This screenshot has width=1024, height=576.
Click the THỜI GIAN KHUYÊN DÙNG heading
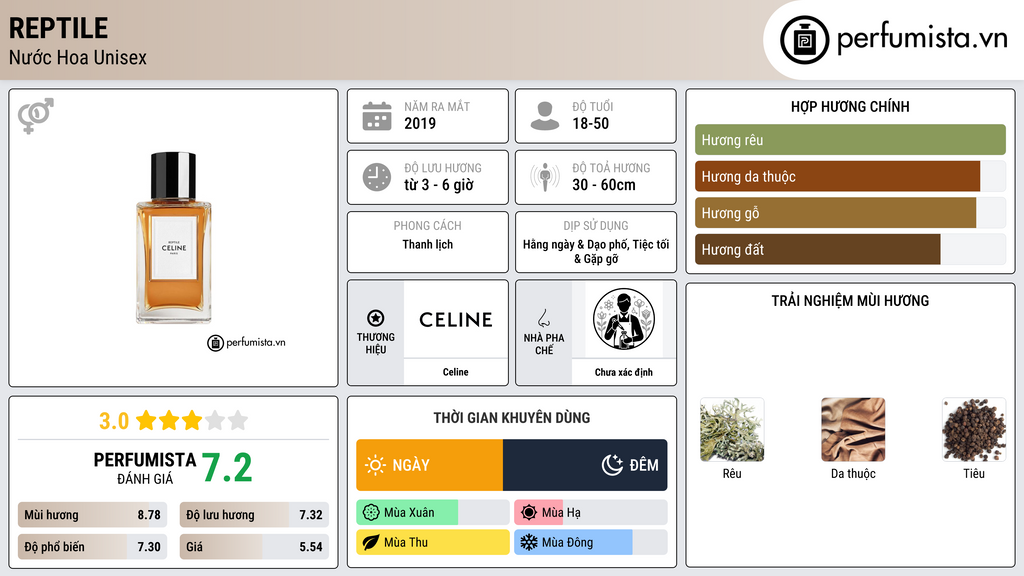[x=511, y=418]
